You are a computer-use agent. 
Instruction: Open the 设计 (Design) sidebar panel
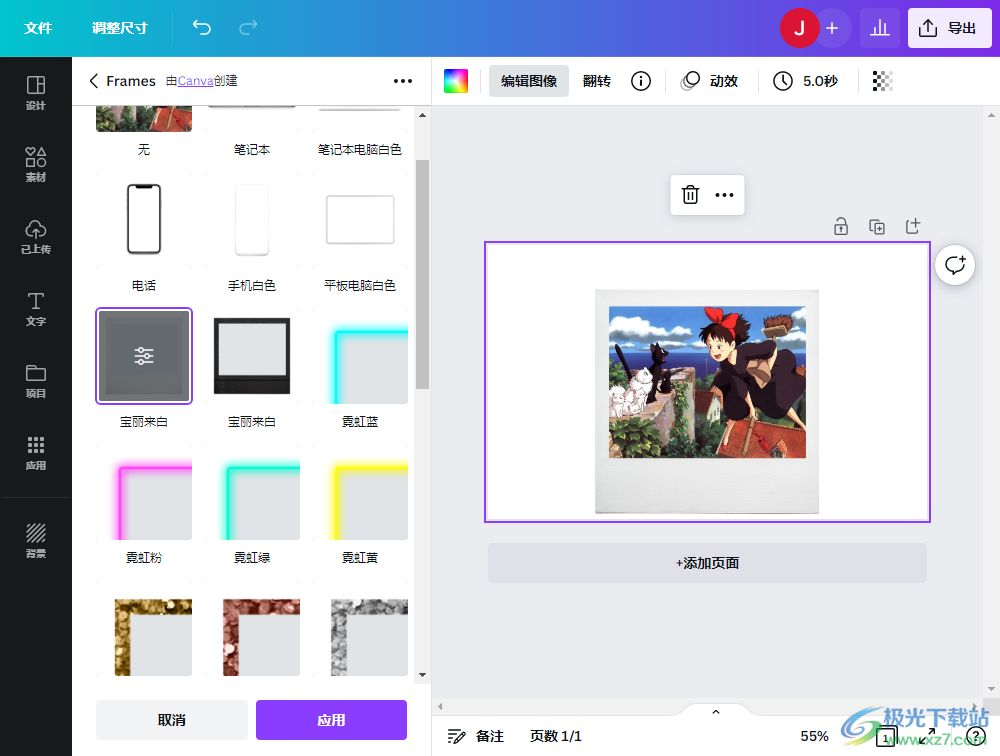[x=36, y=93]
